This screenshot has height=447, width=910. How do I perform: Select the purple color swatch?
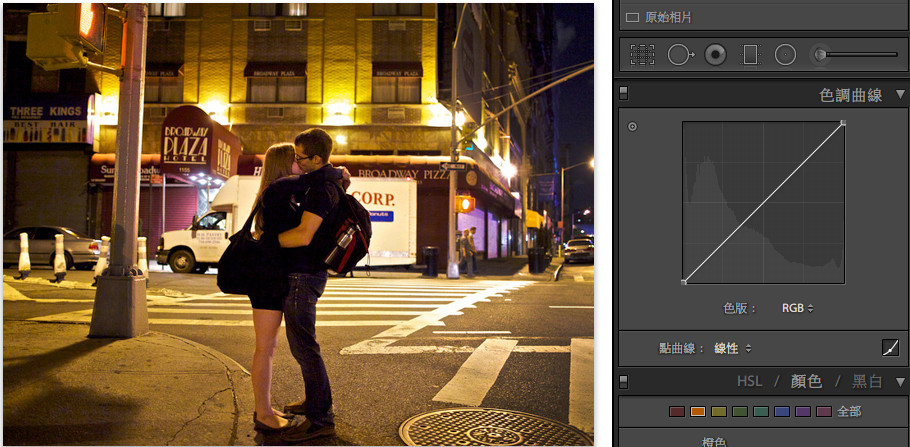(803, 412)
